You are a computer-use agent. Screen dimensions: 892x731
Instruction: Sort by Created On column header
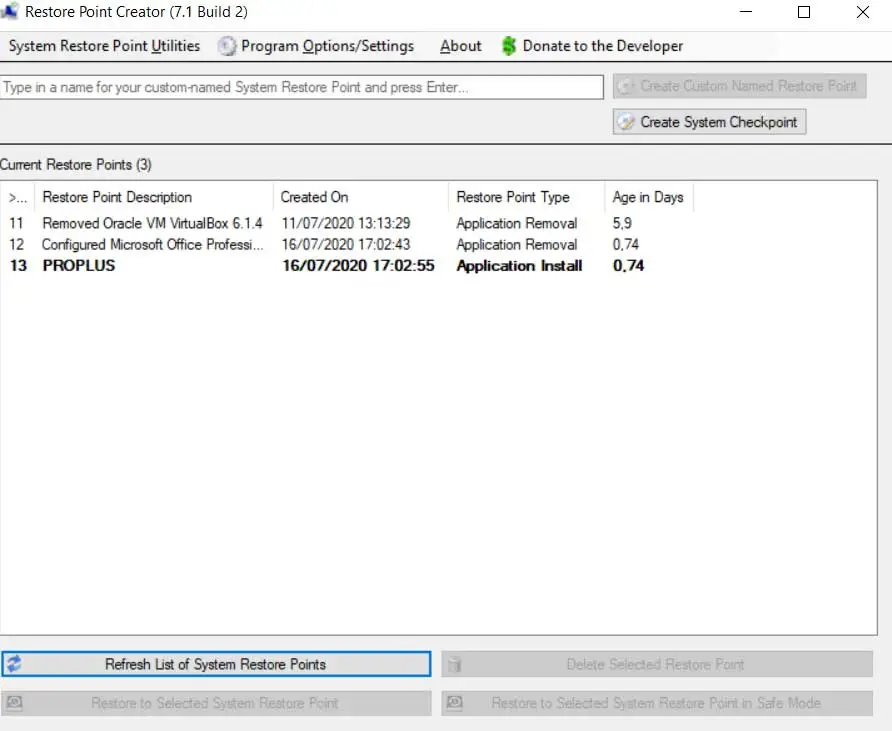point(361,197)
